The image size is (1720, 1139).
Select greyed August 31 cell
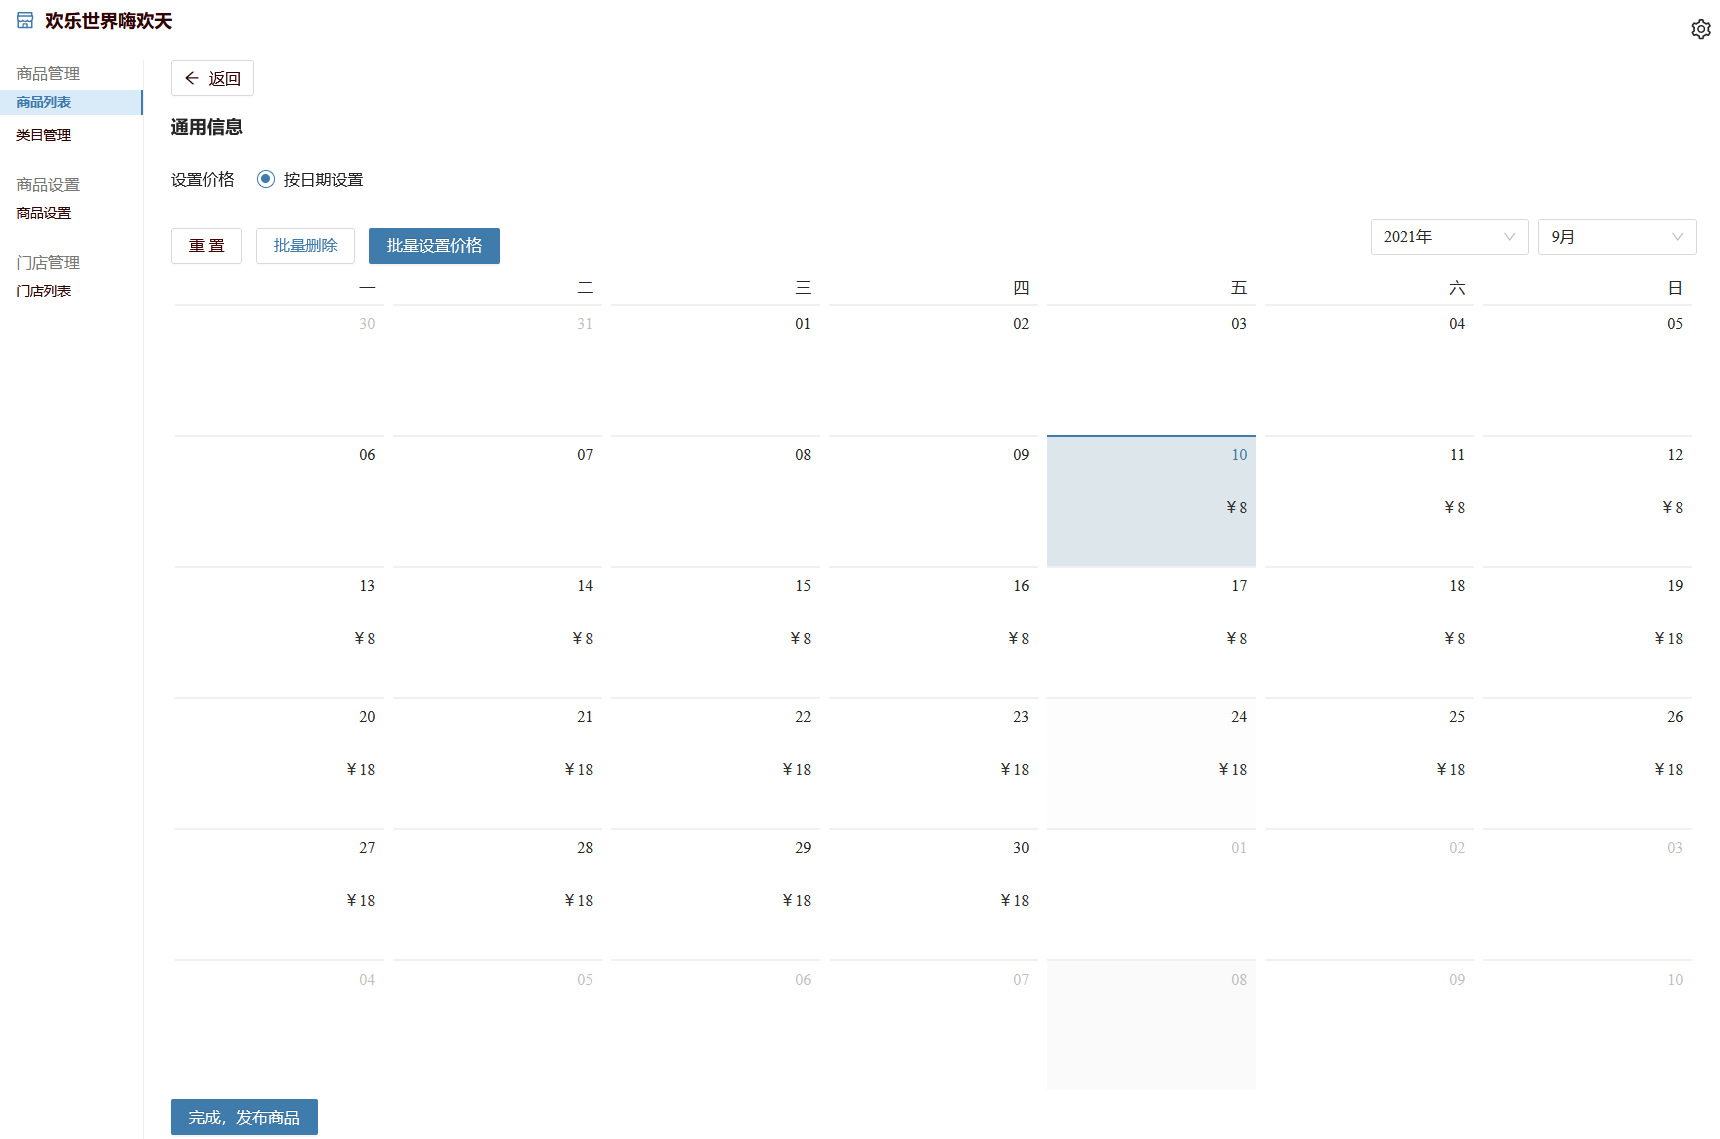497,370
